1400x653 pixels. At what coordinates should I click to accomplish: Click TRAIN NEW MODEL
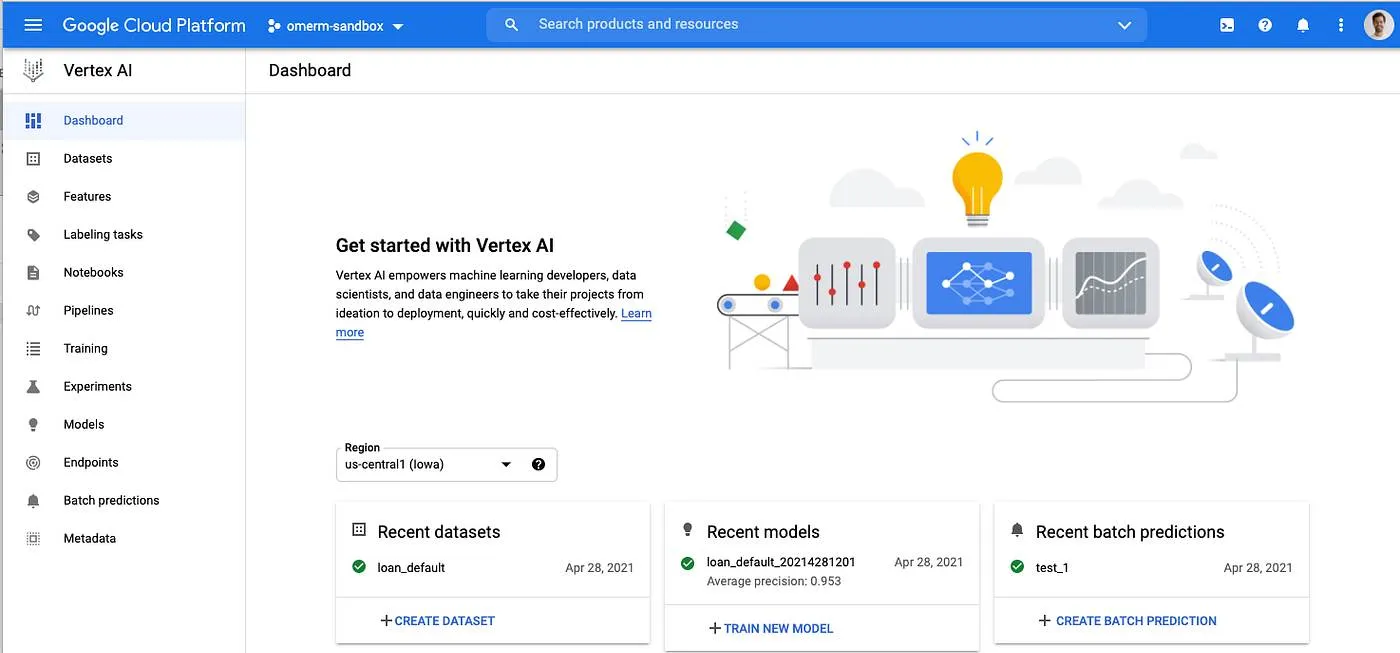(771, 628)
